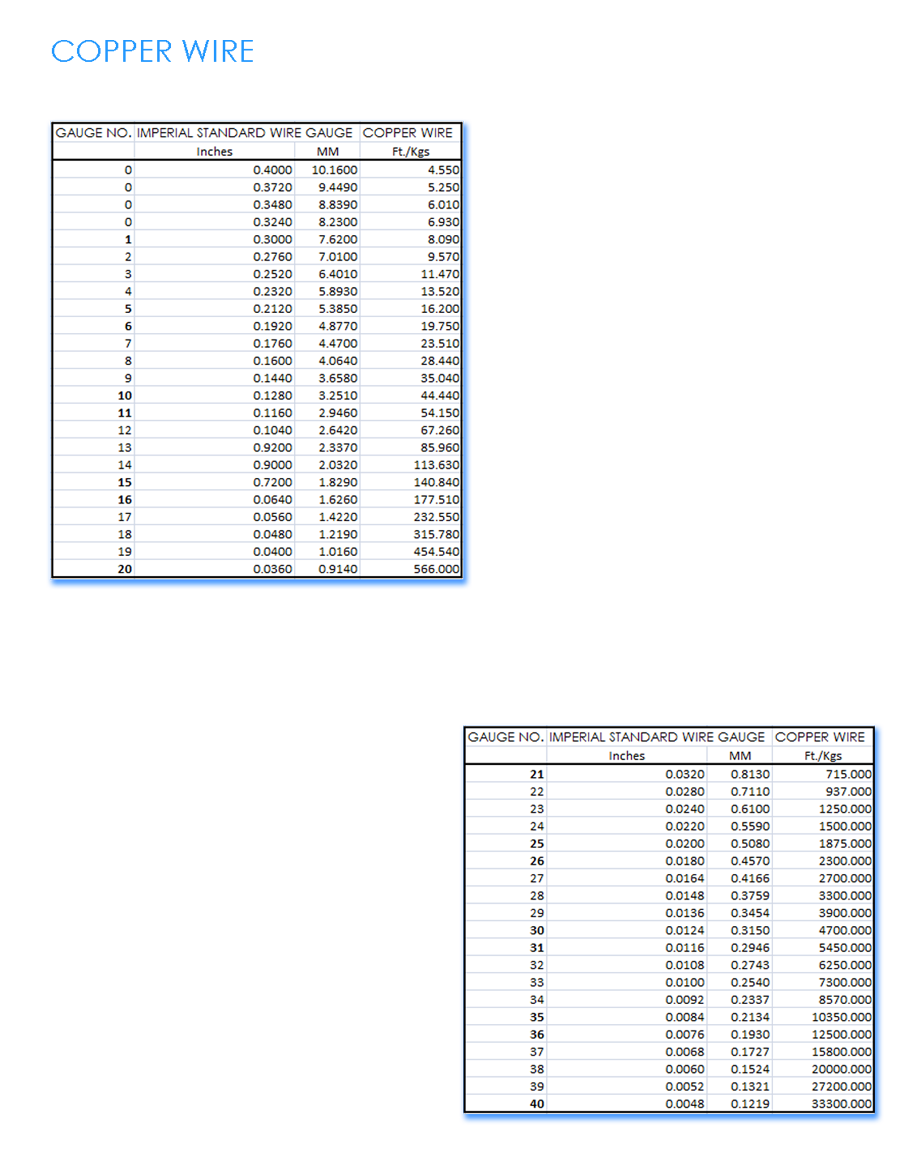Screen dimensions: 920x1165
Task: Select gauge number 20 row label
Action: (x=125, y=569)
